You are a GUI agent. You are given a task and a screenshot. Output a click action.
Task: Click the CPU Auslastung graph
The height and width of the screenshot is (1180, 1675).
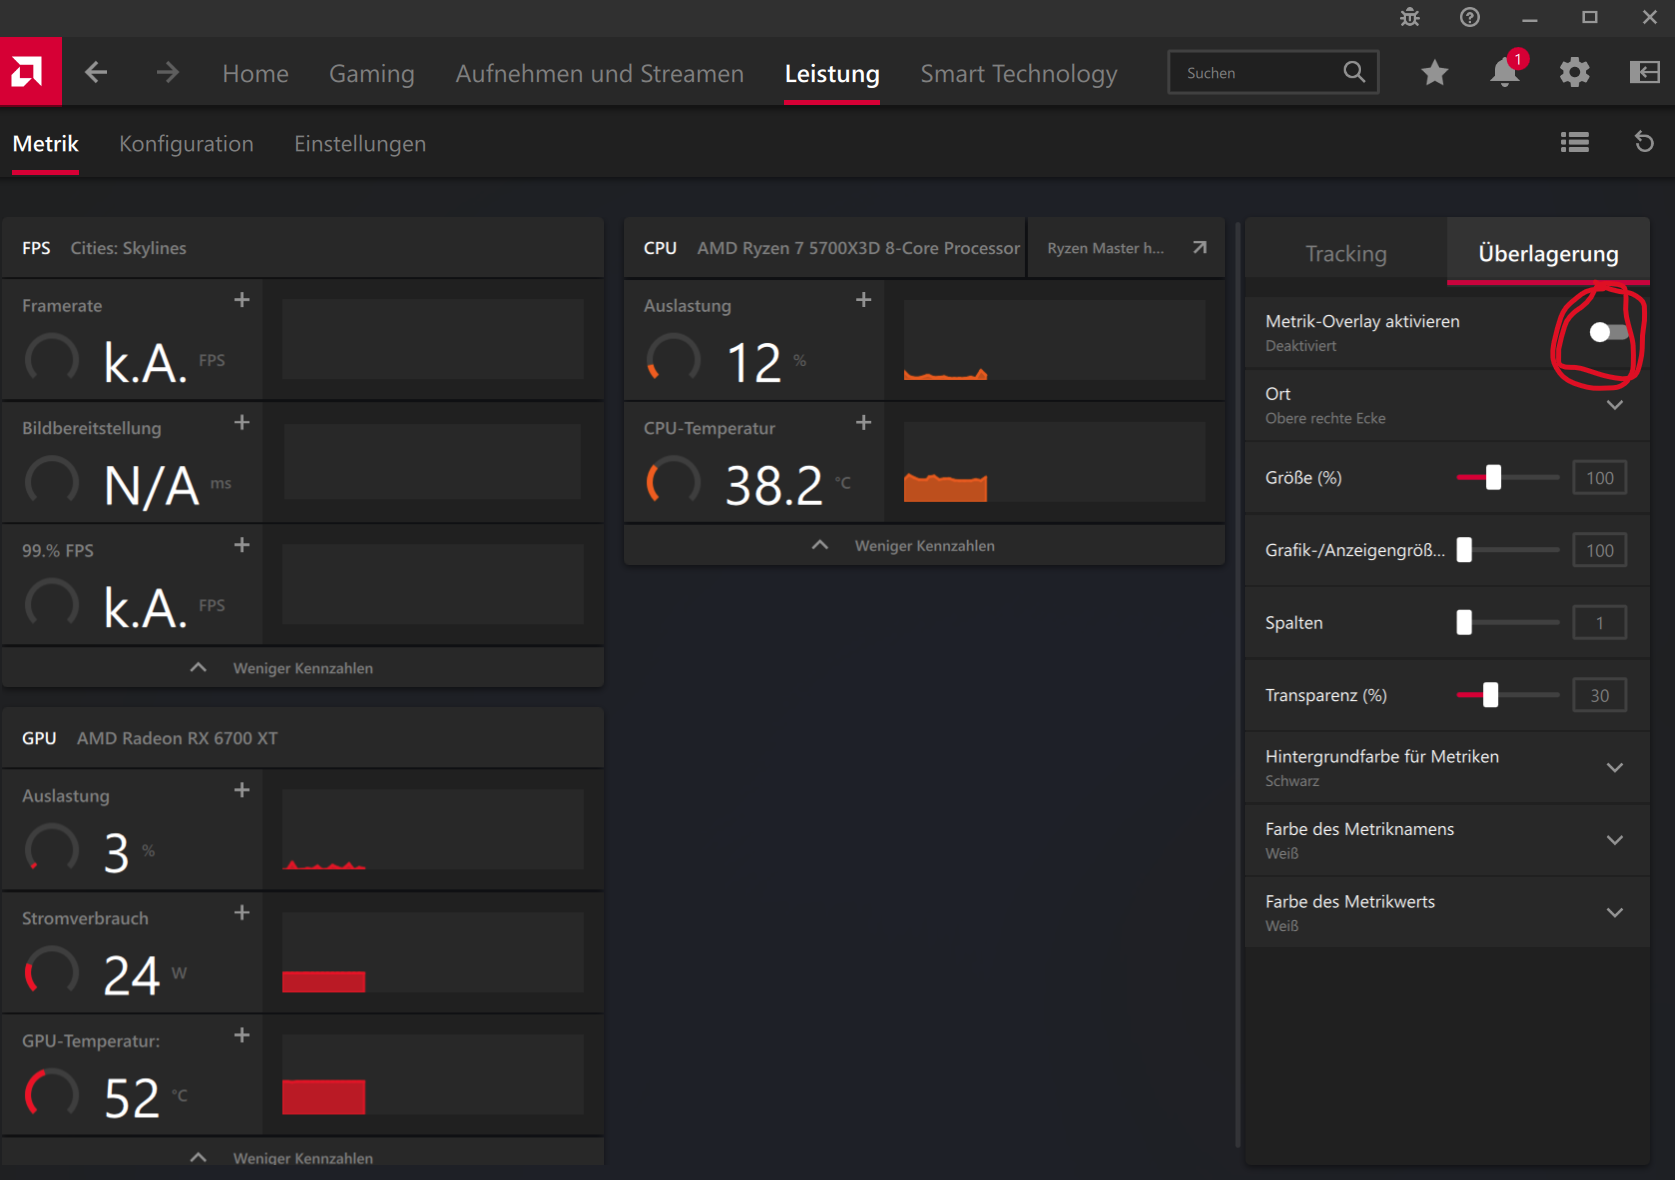(x=1055, y=340)
